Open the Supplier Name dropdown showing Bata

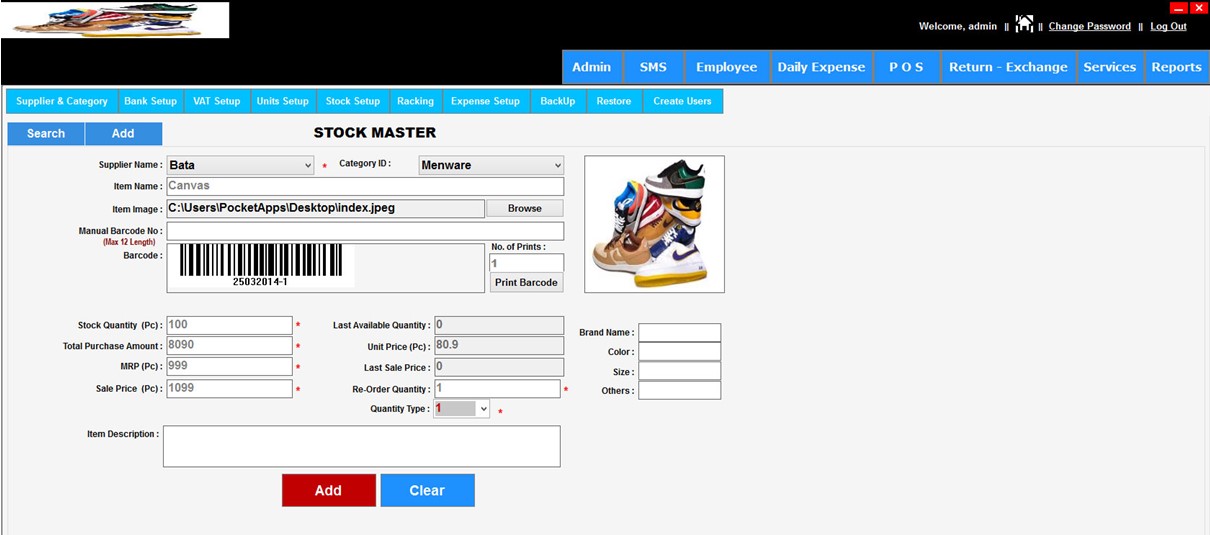(240, 165)
